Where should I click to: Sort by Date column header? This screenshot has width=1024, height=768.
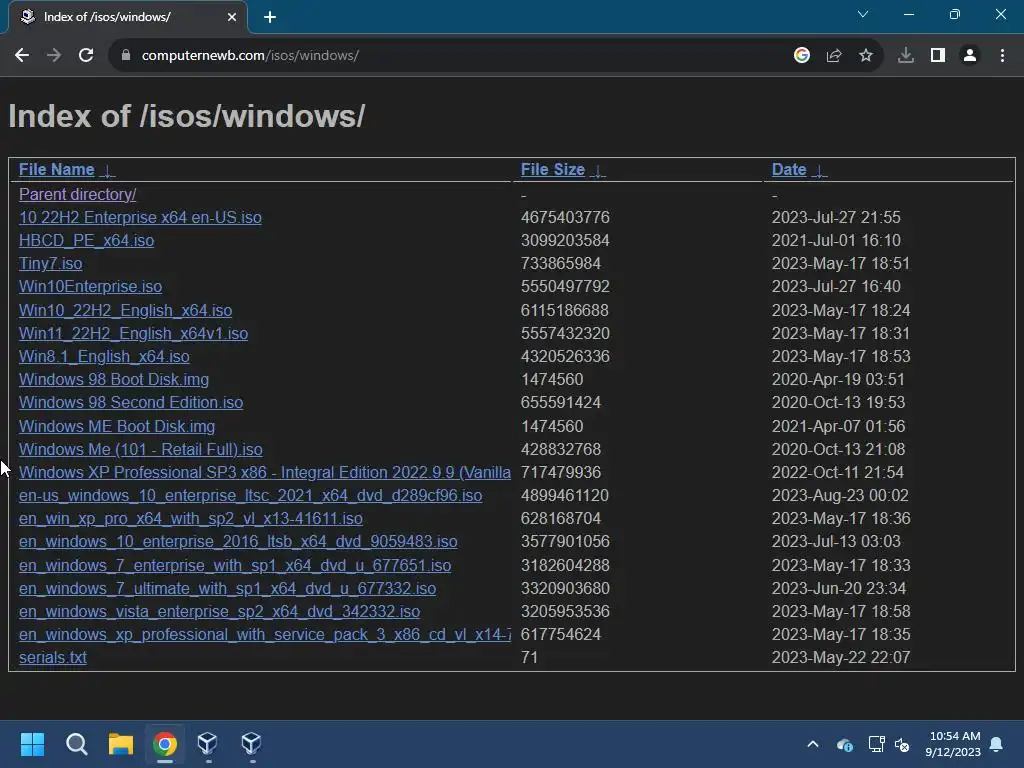tap(789, 169)
